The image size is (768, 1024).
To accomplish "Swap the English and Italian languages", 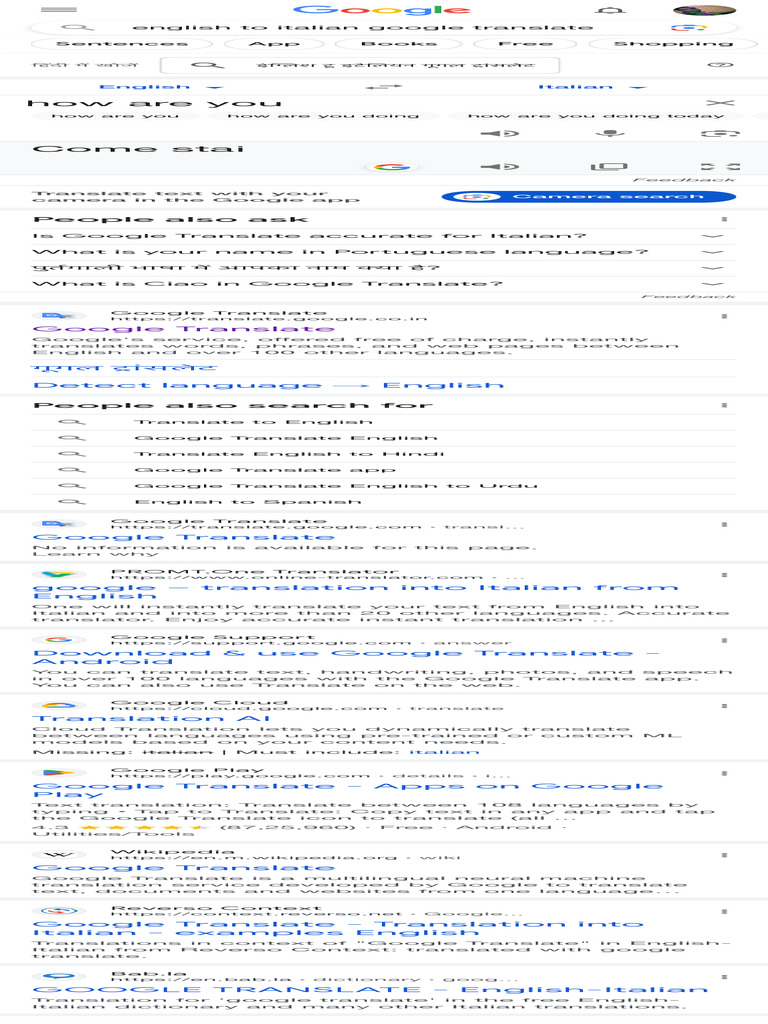I will click(383, 87).
